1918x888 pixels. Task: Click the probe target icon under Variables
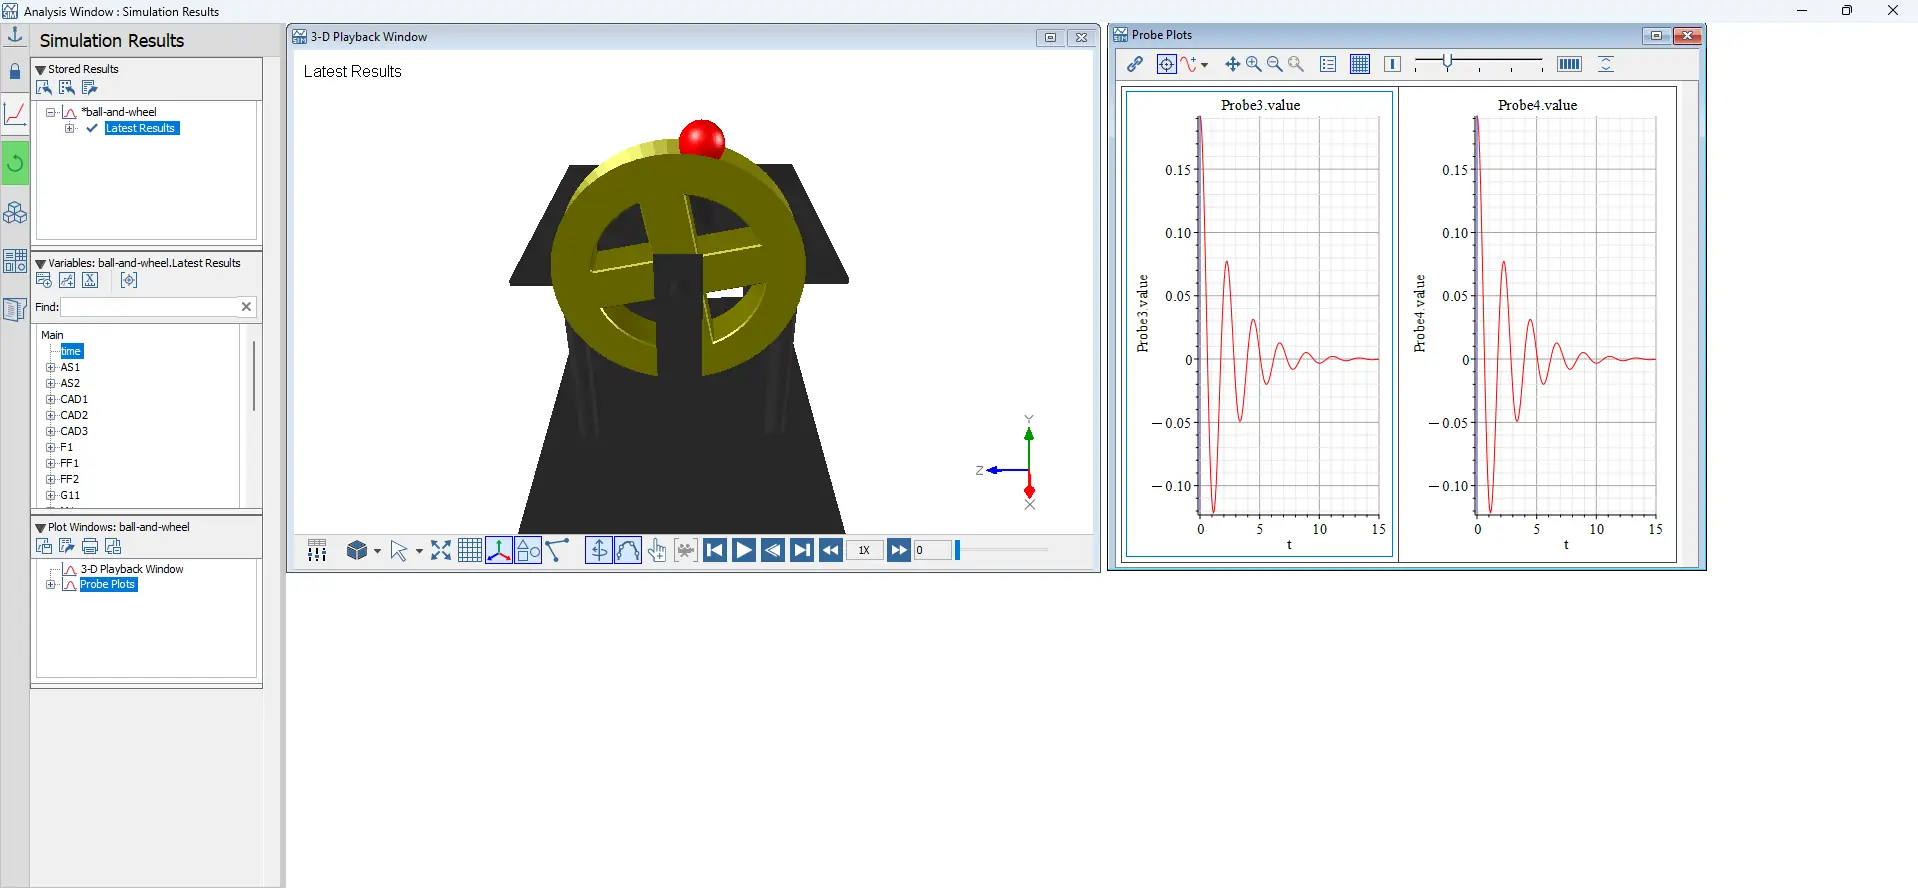coord(129,280)
